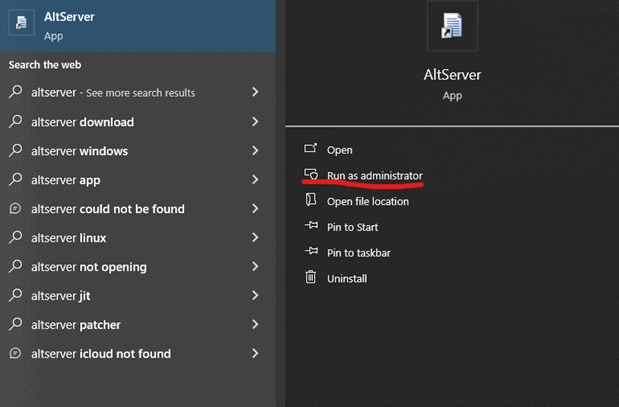Click the large AltServer app icon
The width and height of the screenshot is (619, 407).
pos(452,26)
